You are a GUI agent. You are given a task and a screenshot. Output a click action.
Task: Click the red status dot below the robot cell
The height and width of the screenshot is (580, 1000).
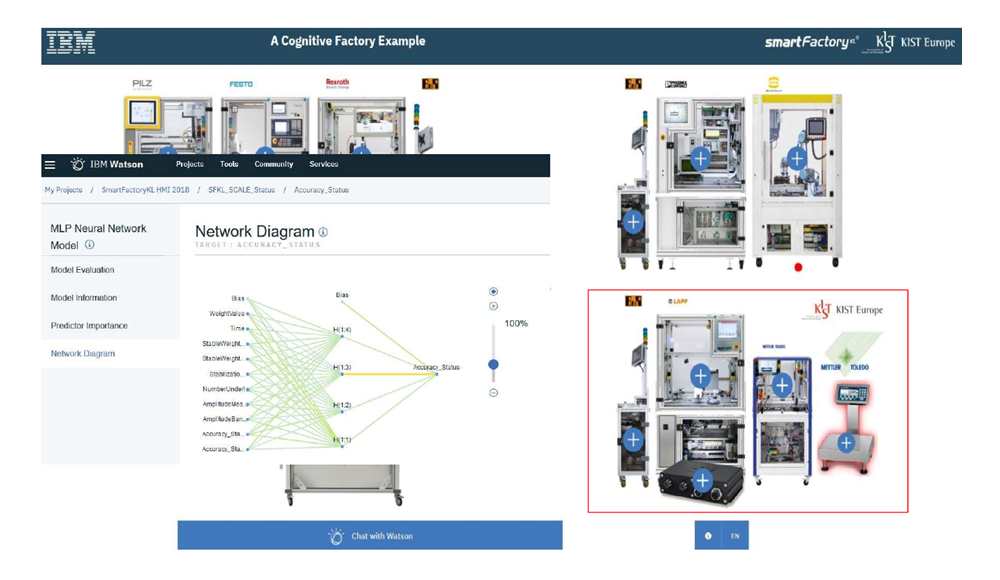[798, 267]
